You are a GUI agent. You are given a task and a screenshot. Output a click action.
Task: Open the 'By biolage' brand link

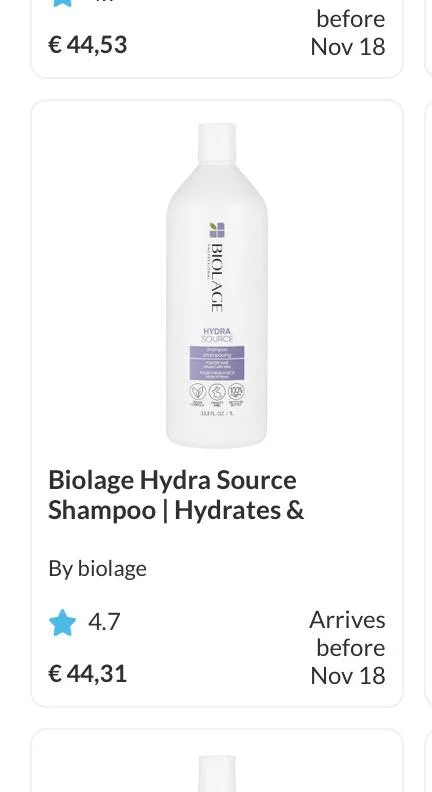(98, 569)
